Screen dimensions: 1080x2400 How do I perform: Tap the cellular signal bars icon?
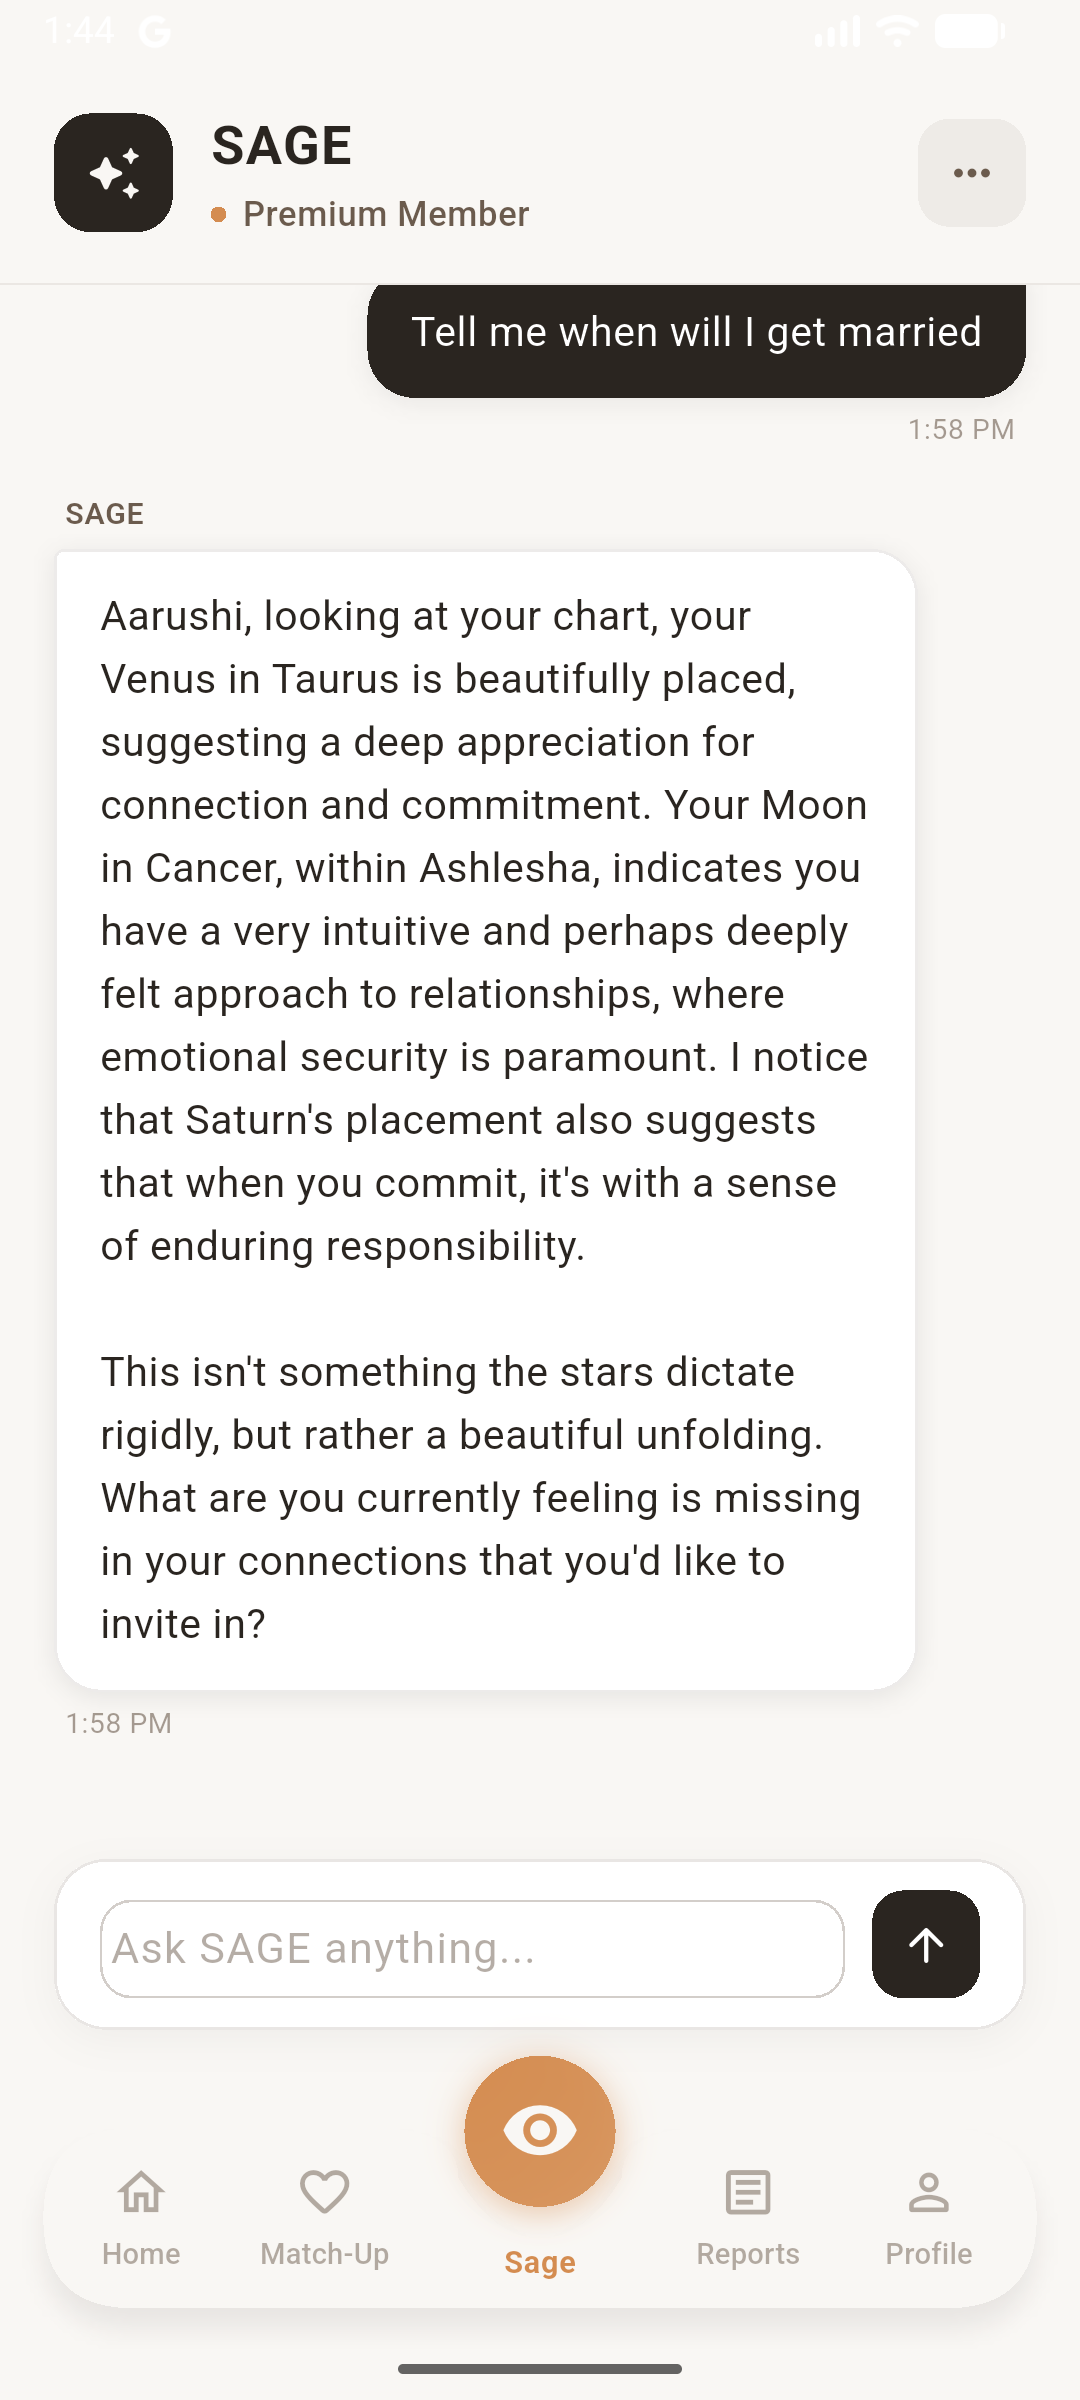(837, 32)
